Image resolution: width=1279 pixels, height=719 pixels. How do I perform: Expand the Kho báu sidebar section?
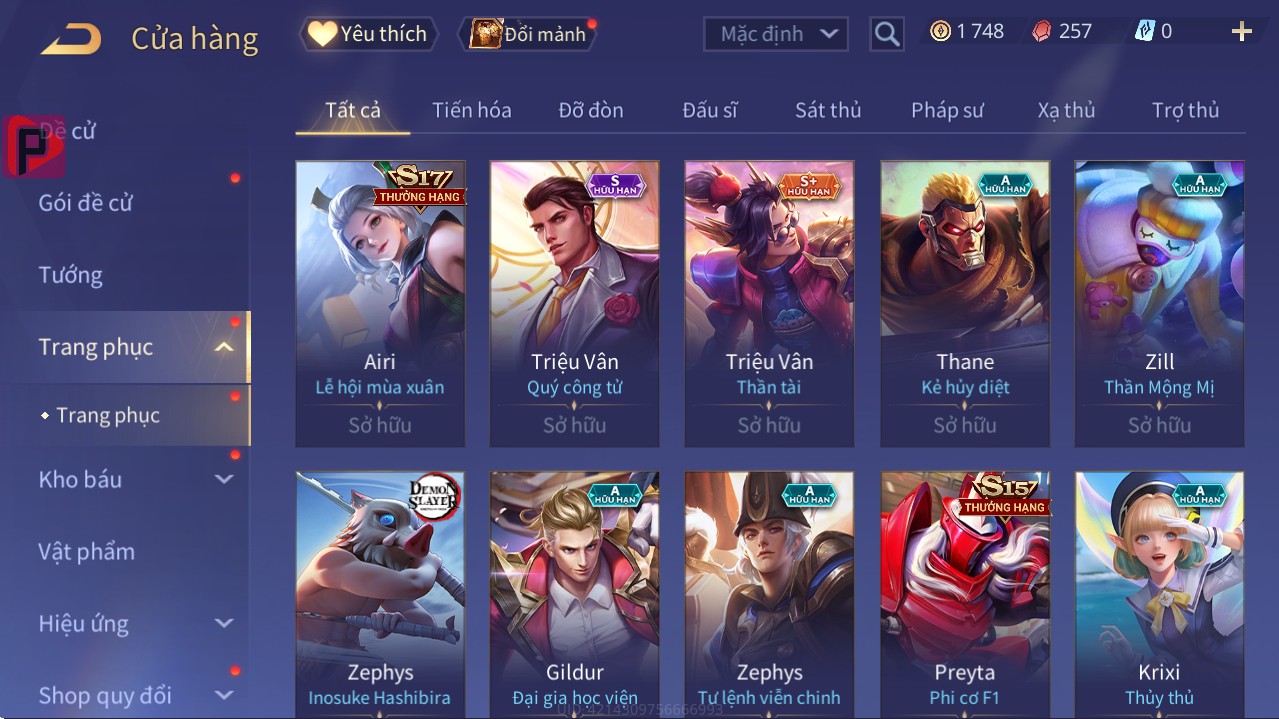click(224, 479)
